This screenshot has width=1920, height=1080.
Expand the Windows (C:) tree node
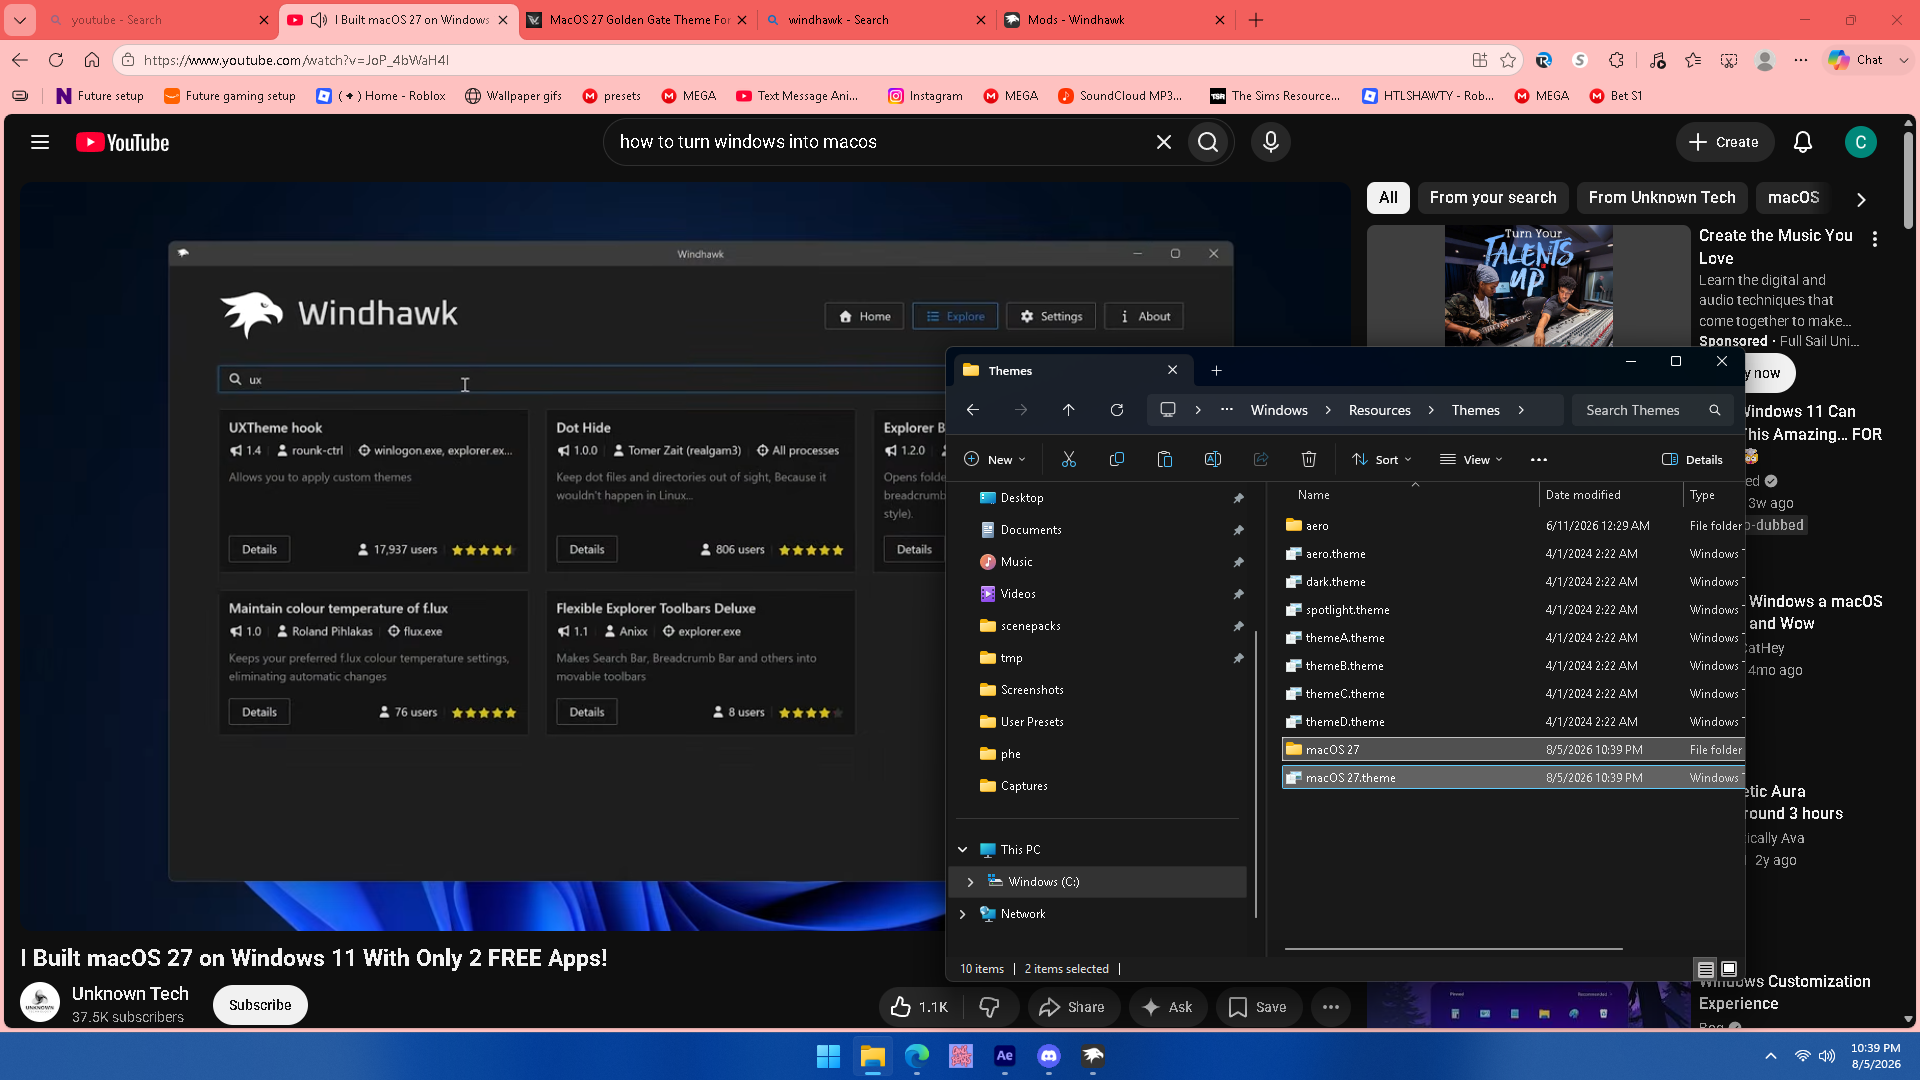970,882
